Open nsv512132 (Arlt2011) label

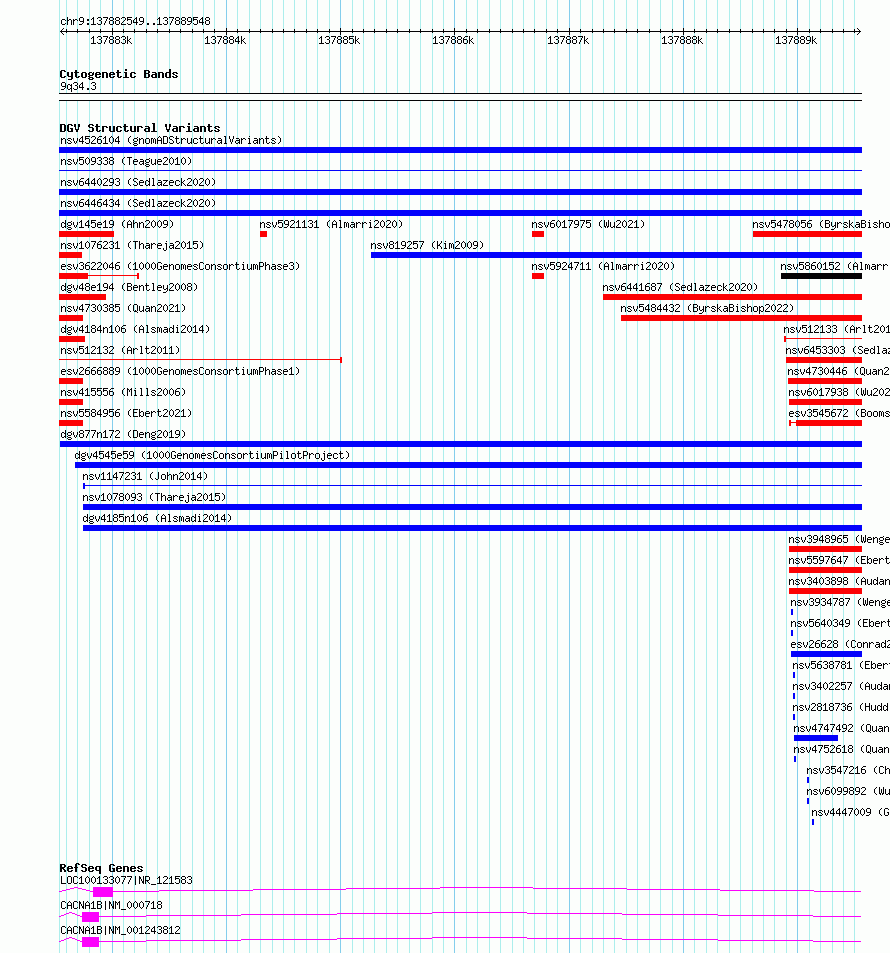[x=120, y=350]
